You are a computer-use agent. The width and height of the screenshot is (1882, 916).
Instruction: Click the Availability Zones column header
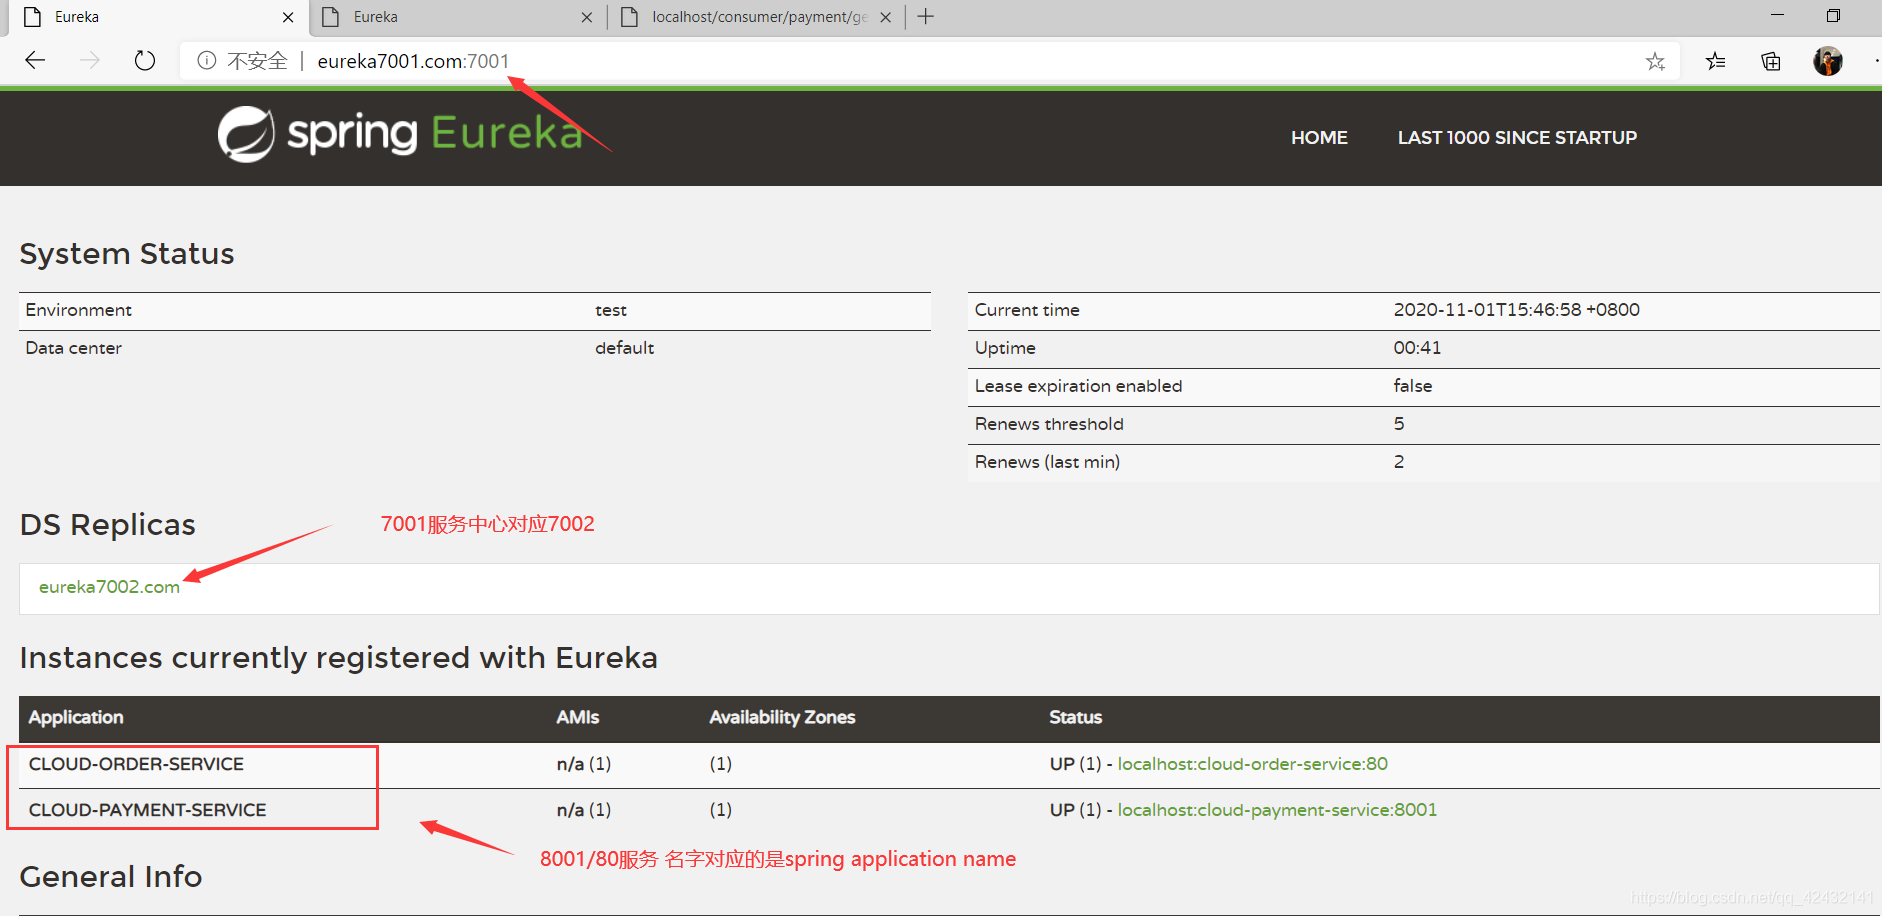[782, 717]
